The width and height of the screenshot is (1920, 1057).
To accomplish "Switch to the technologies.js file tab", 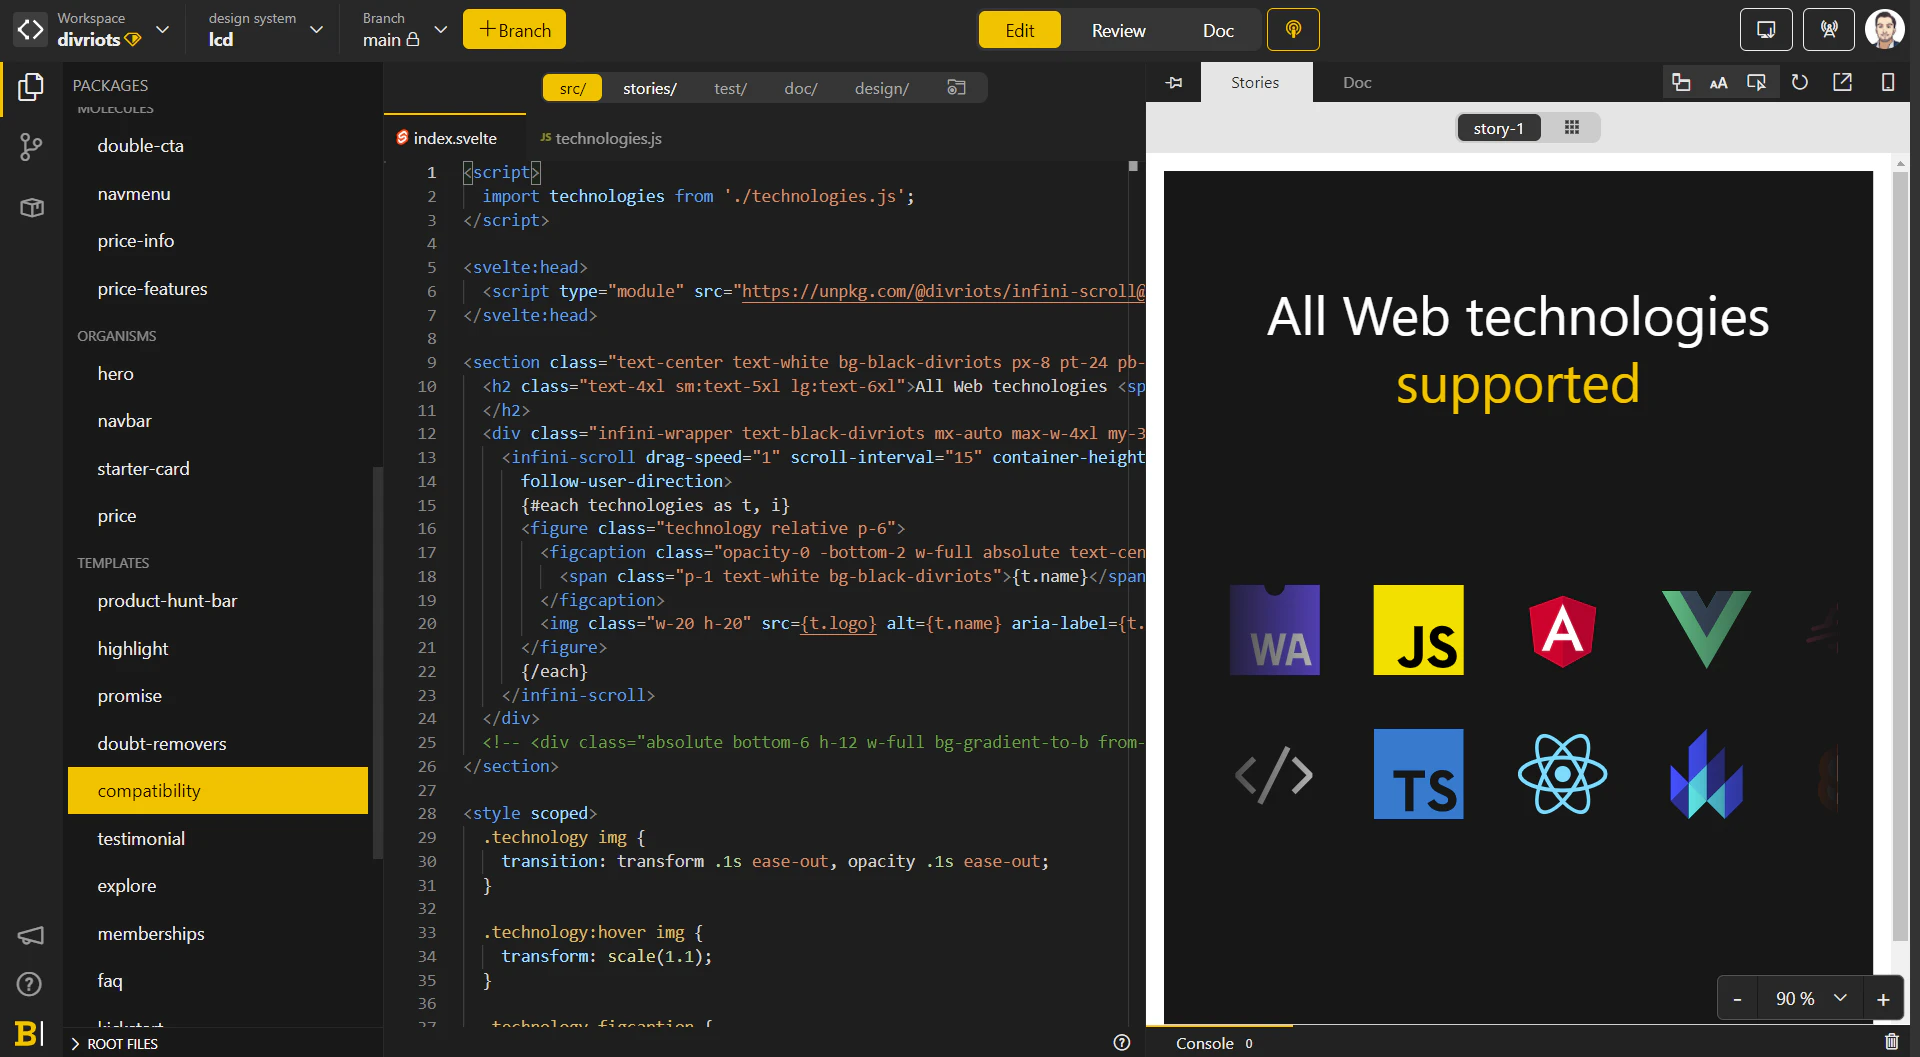I will [x=600, y=138].
